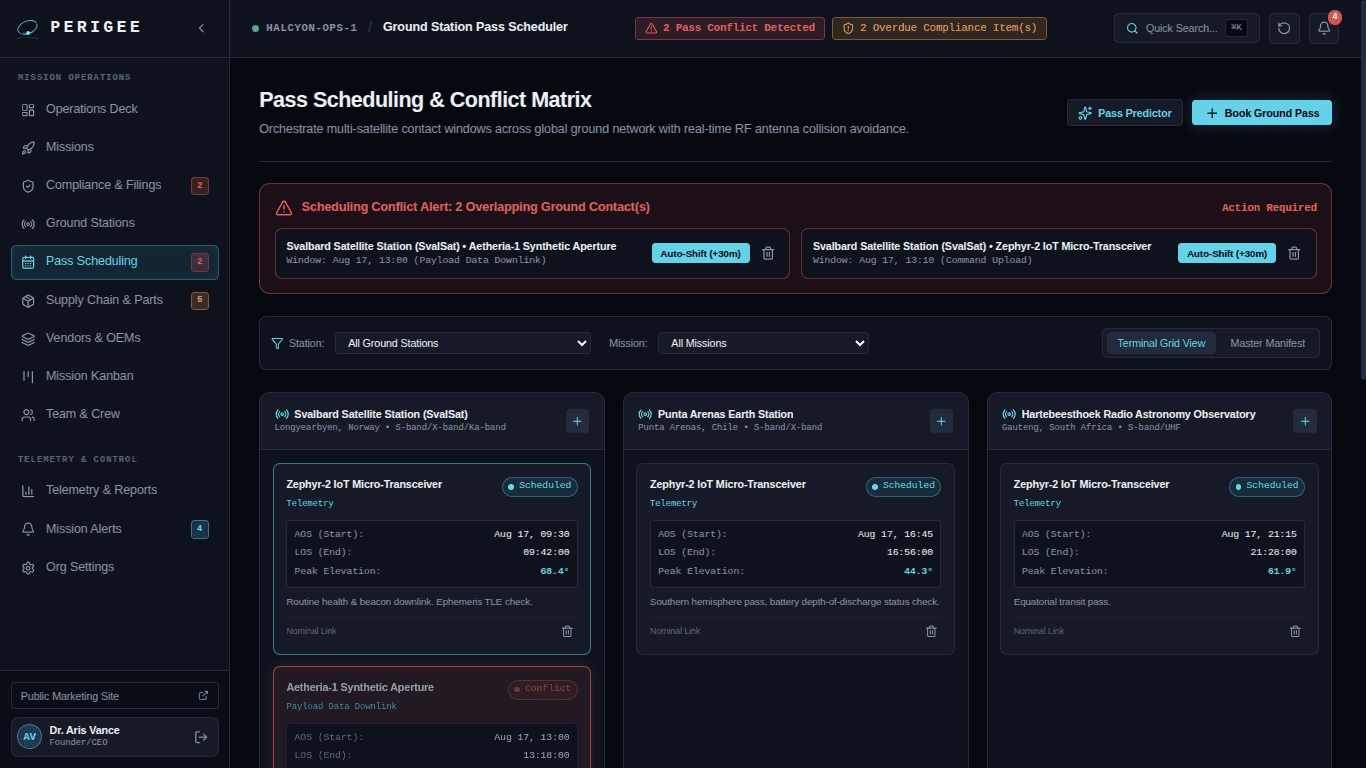Open Supply Chain & Parts

pos(115,300)
